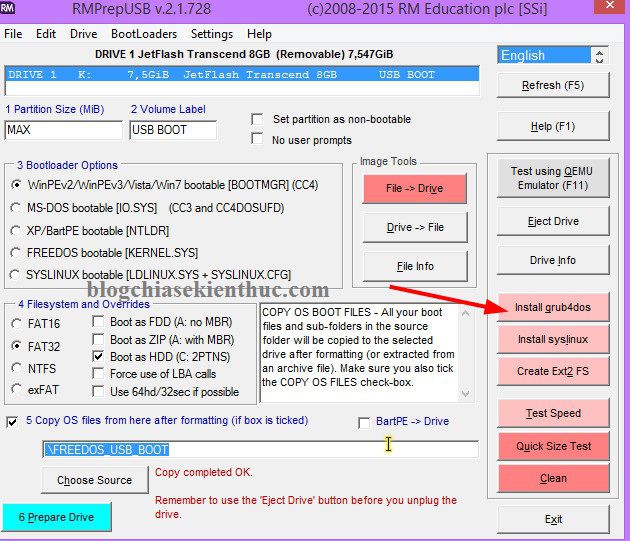630x541 pixels.
Task: Click the language spinner down arrow
Action: pyautogui.click(x=599, y=60)
